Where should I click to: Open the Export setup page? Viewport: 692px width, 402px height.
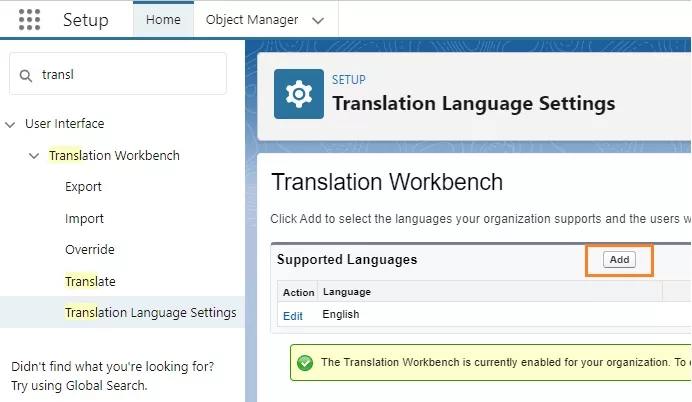tap(83, 187)
